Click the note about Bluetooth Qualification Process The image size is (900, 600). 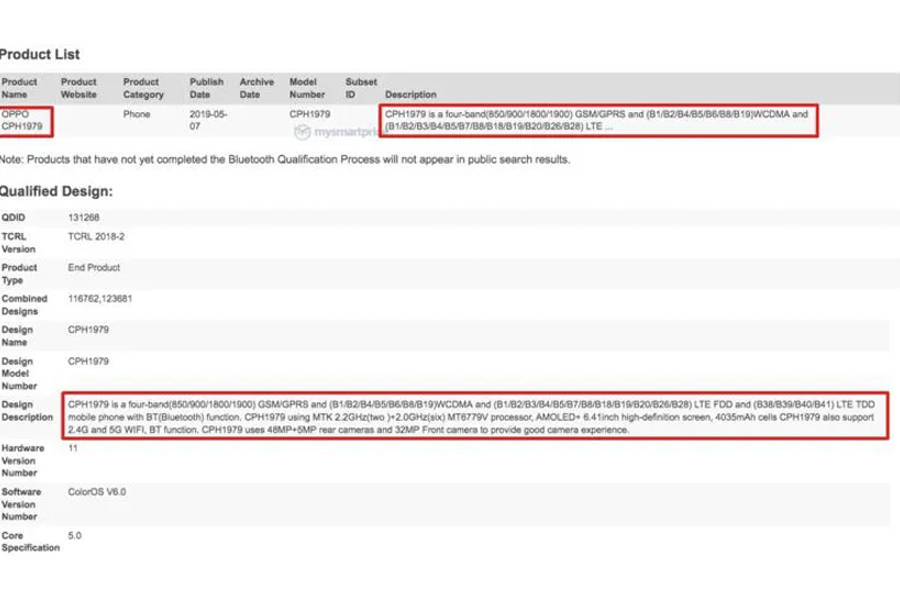click(285, 159)
